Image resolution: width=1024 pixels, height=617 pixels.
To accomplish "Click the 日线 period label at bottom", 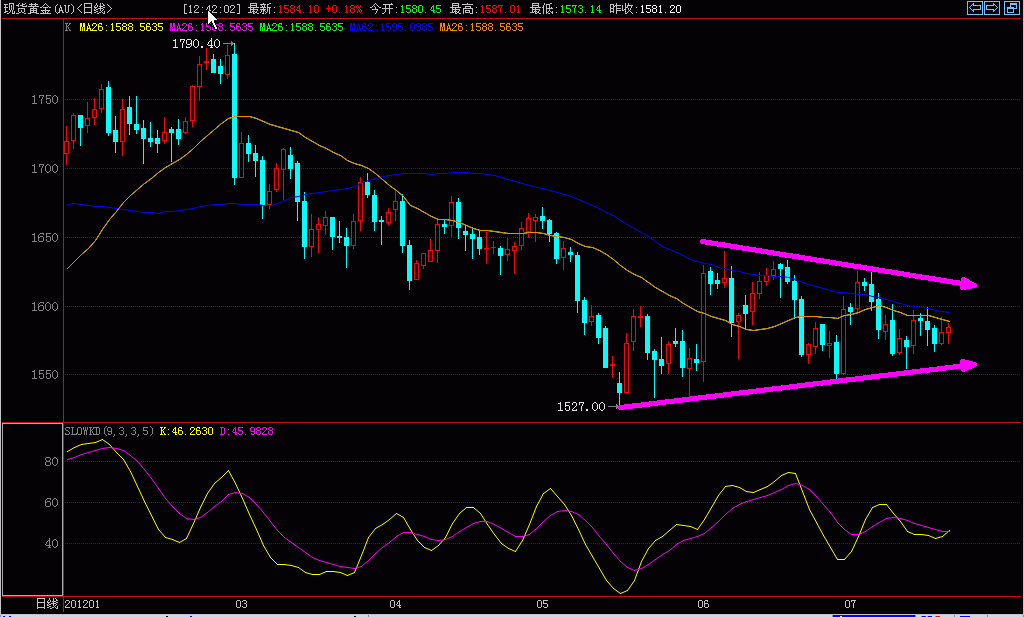I will (47, 604).
